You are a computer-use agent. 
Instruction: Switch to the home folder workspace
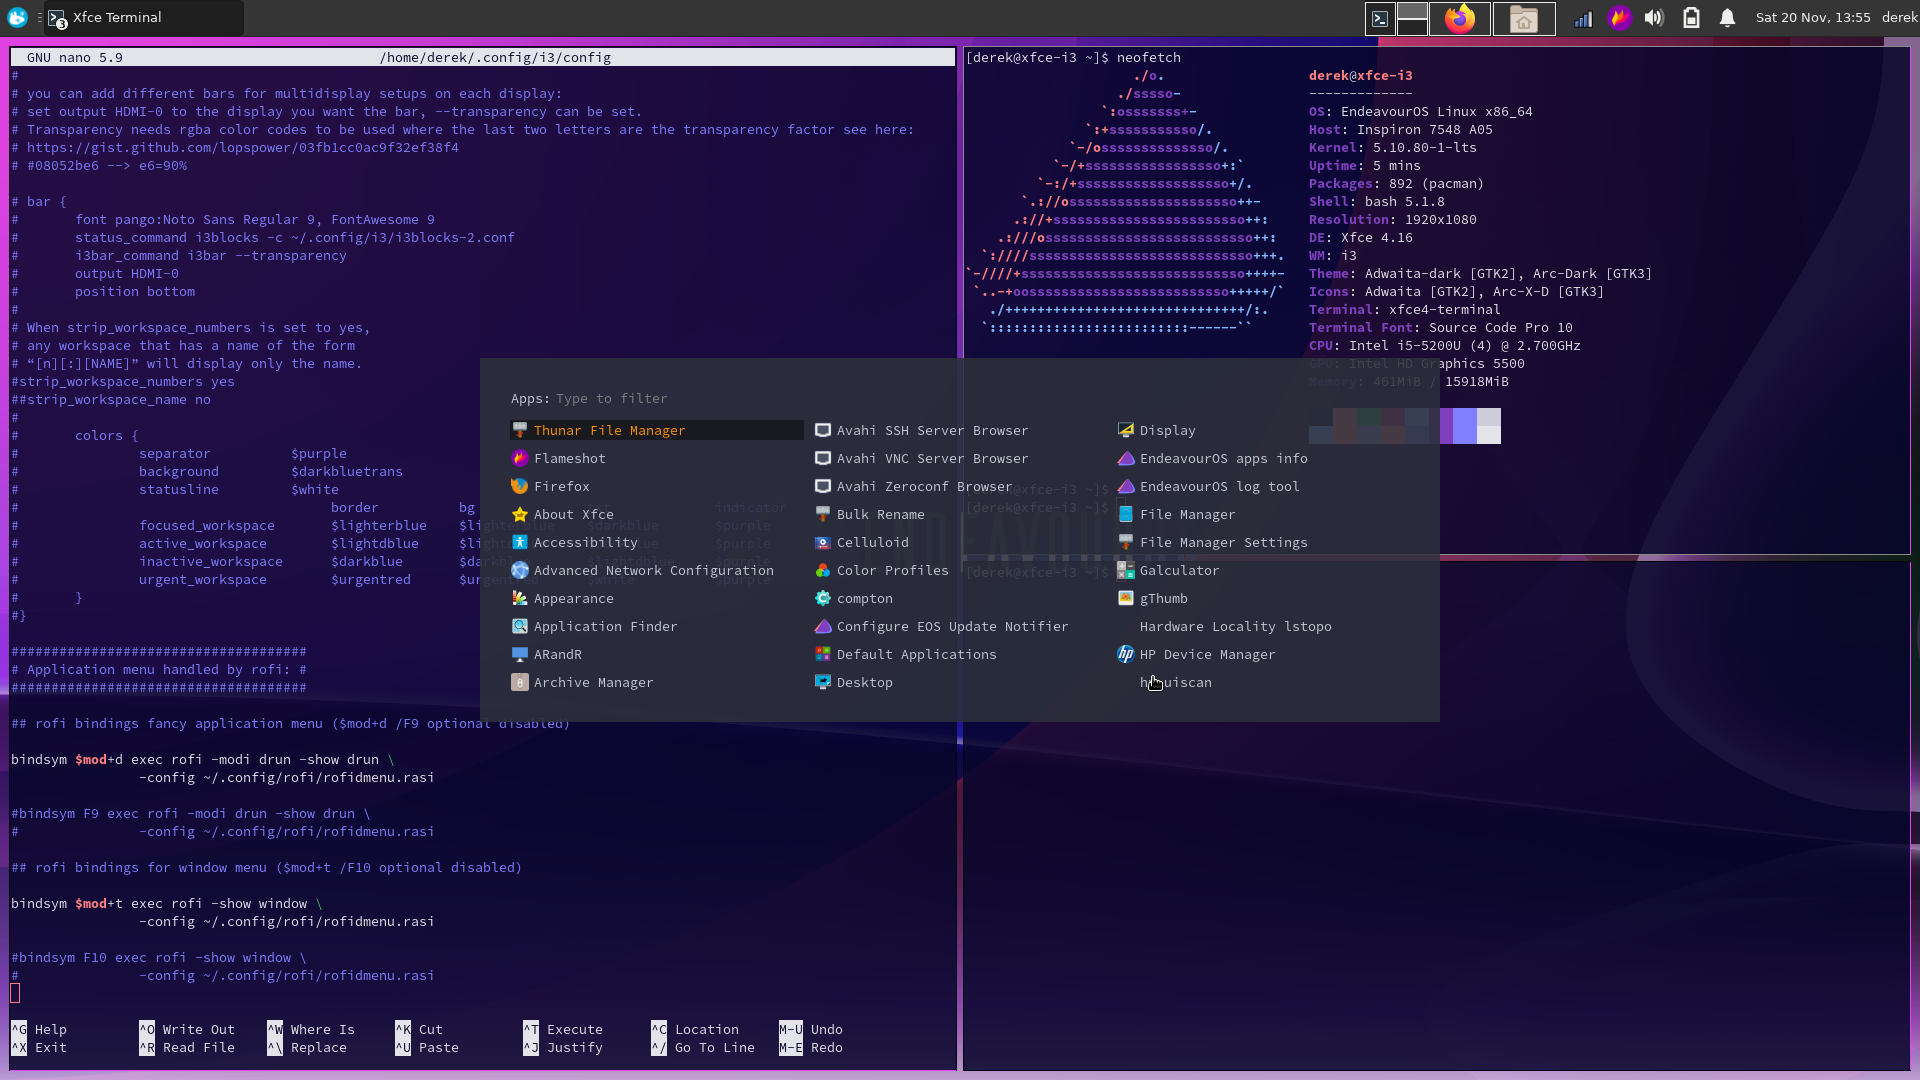[x=1524, y=18]
